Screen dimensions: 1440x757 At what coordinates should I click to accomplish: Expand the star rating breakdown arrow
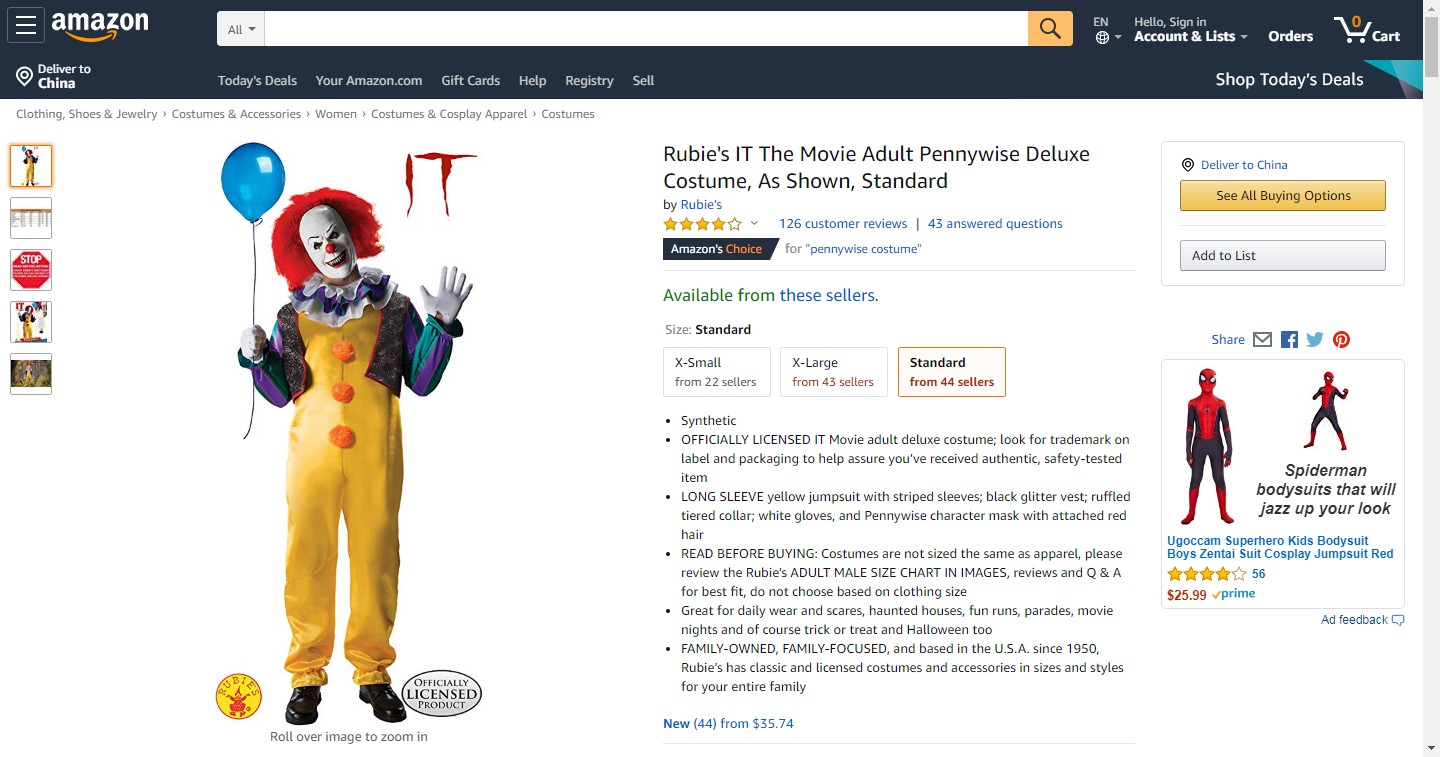[754, 223]
